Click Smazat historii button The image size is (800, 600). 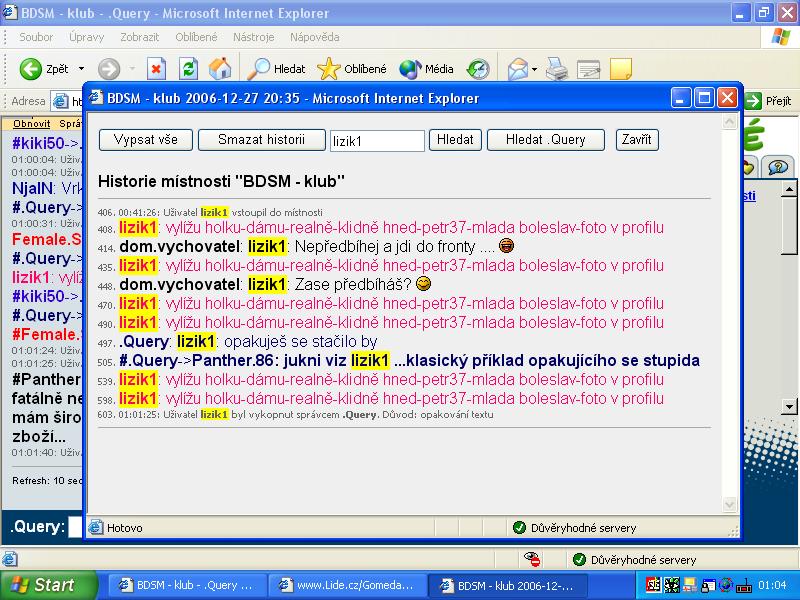tap(261, 140)
